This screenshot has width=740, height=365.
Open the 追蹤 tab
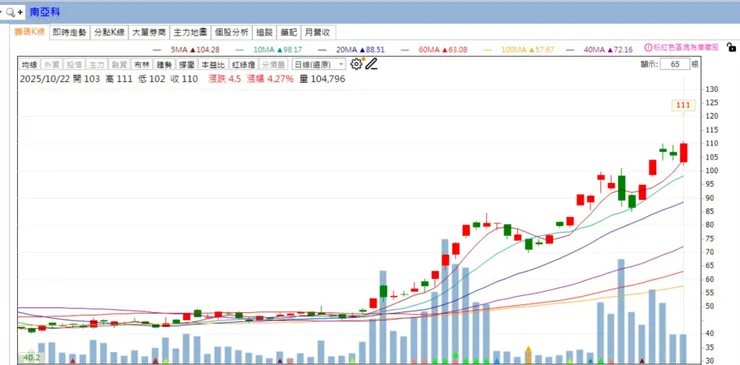[x=264, y=33]
